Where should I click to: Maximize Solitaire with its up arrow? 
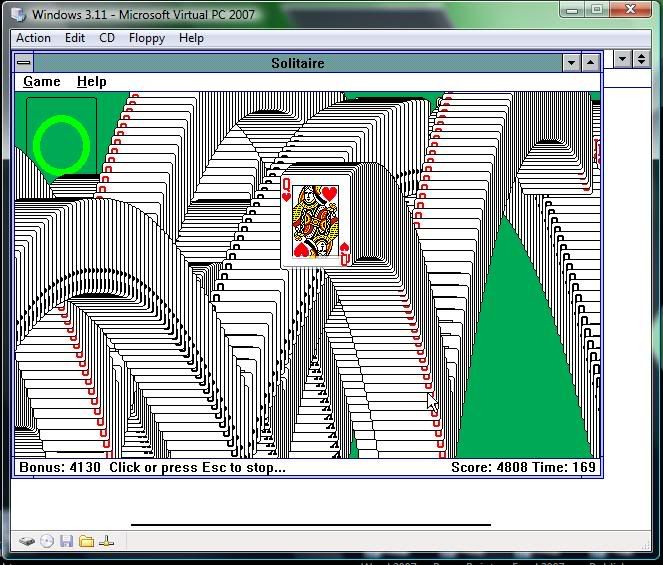pos(591,63)
